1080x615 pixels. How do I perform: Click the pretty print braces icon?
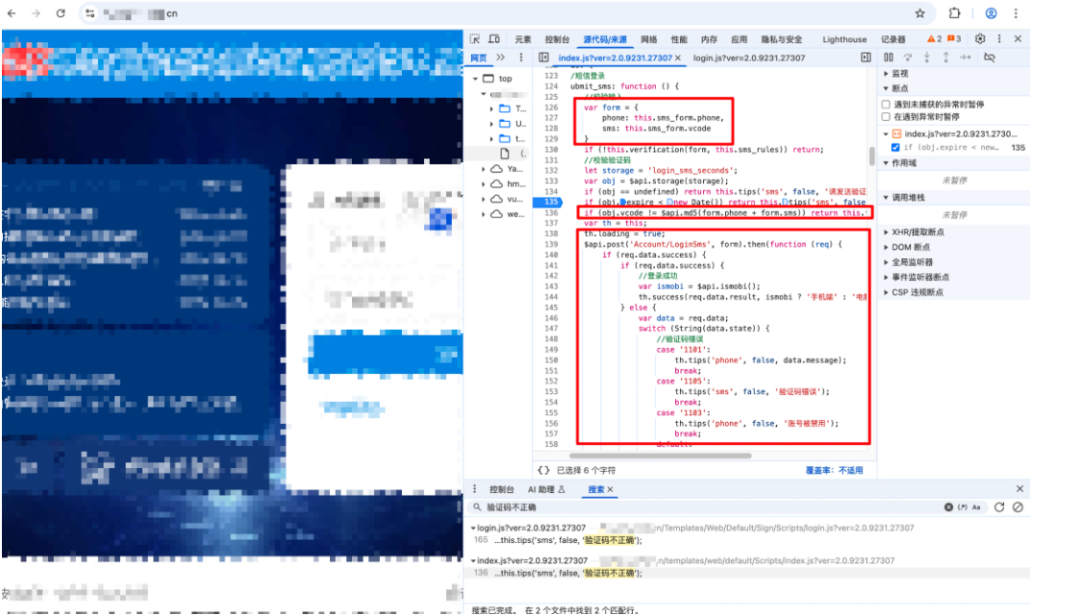tap(543, 469)
